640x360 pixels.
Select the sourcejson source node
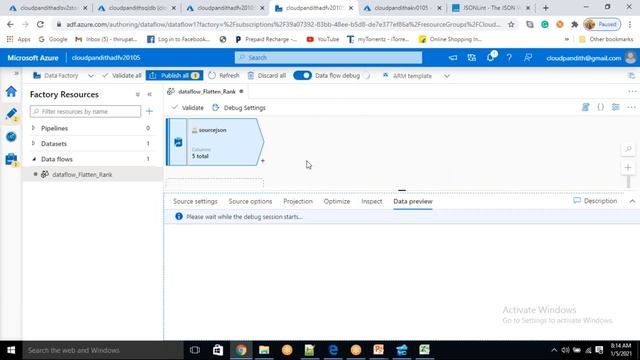tap(215, 142)
